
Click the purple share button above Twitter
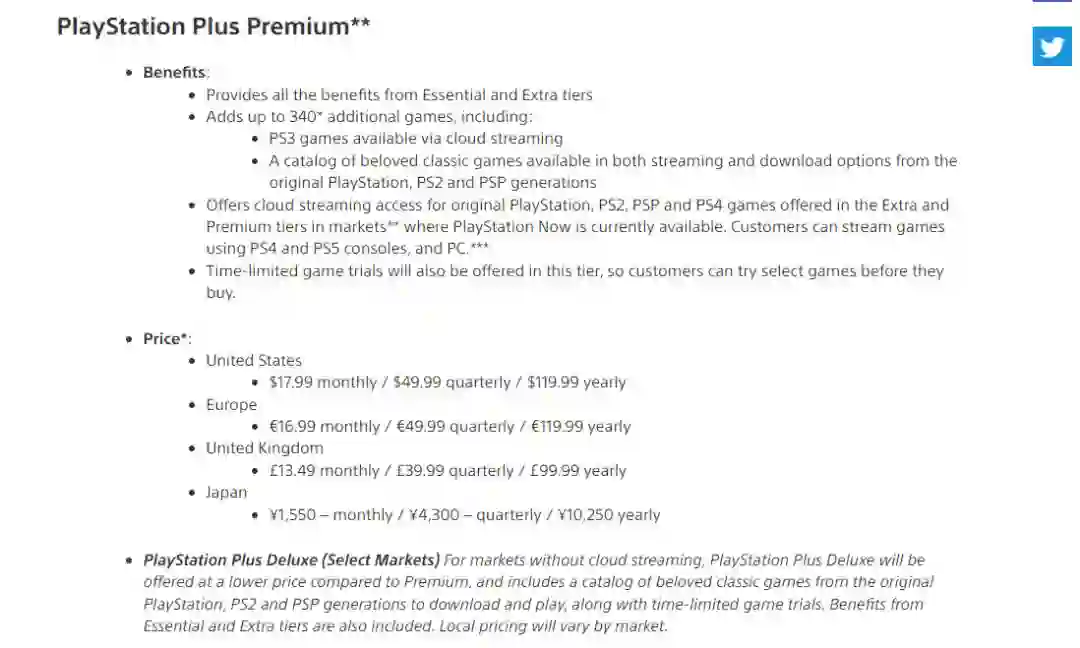pyautogui.click(x=1052, y=2)
